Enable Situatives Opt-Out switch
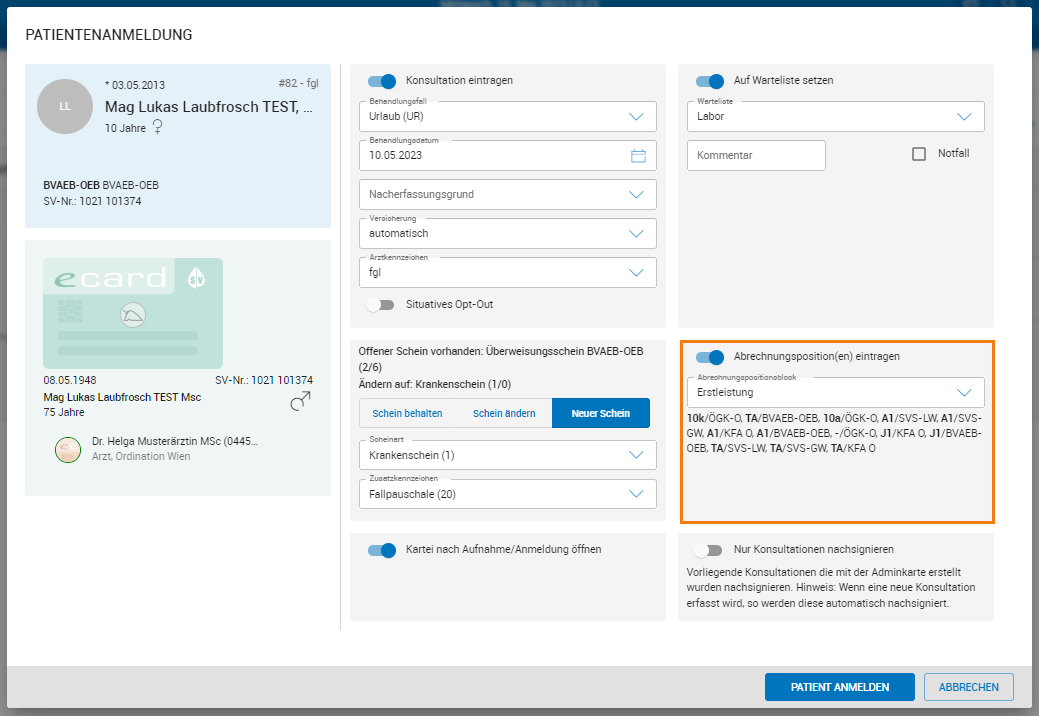 pyautogui.click(x=380, y=304)
